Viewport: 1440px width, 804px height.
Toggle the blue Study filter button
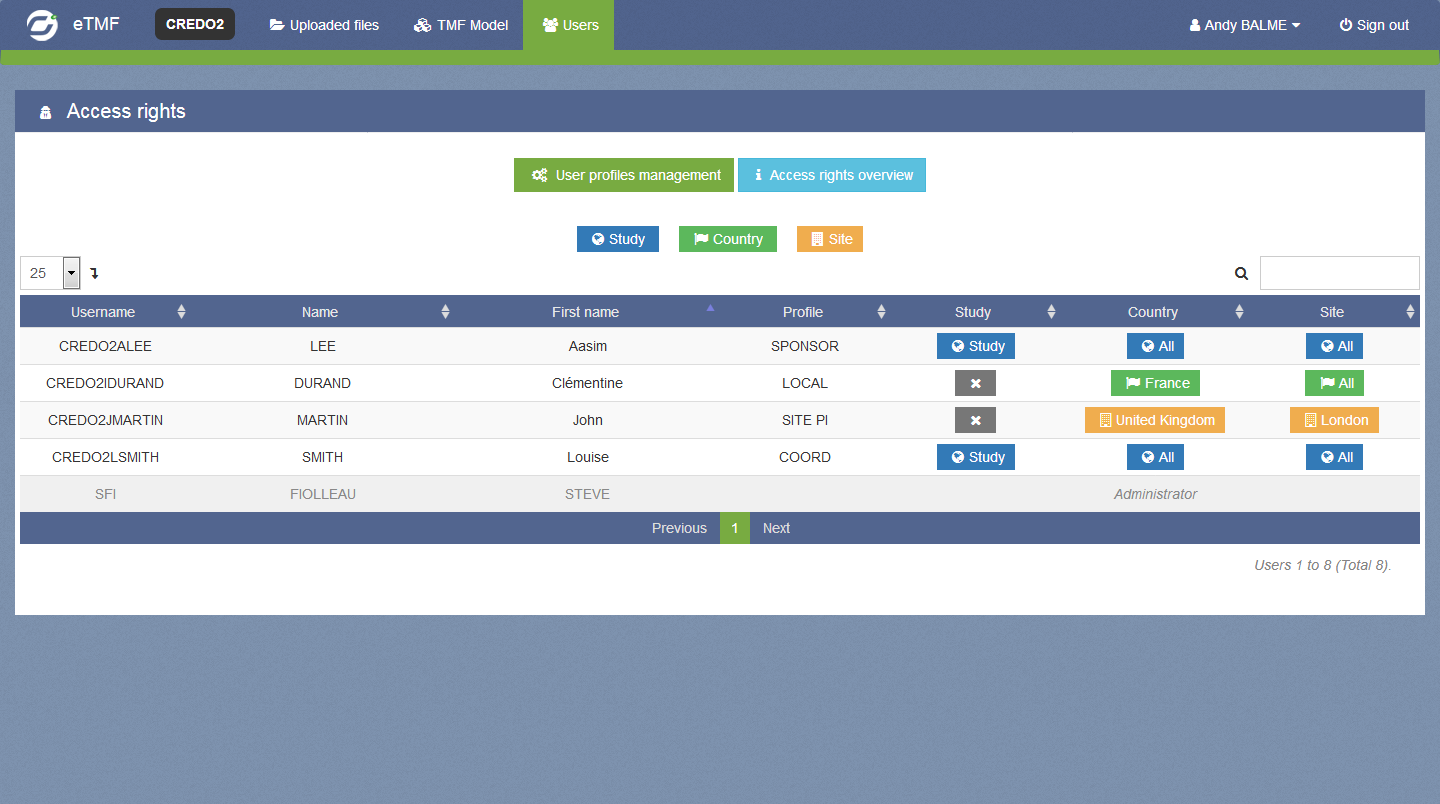(617, 239)
